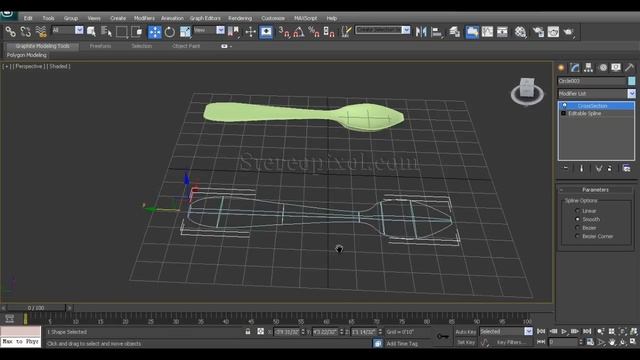640x360 pixels.
Task: Open the Selected key filter dropdown
Action: click(506, 331)
